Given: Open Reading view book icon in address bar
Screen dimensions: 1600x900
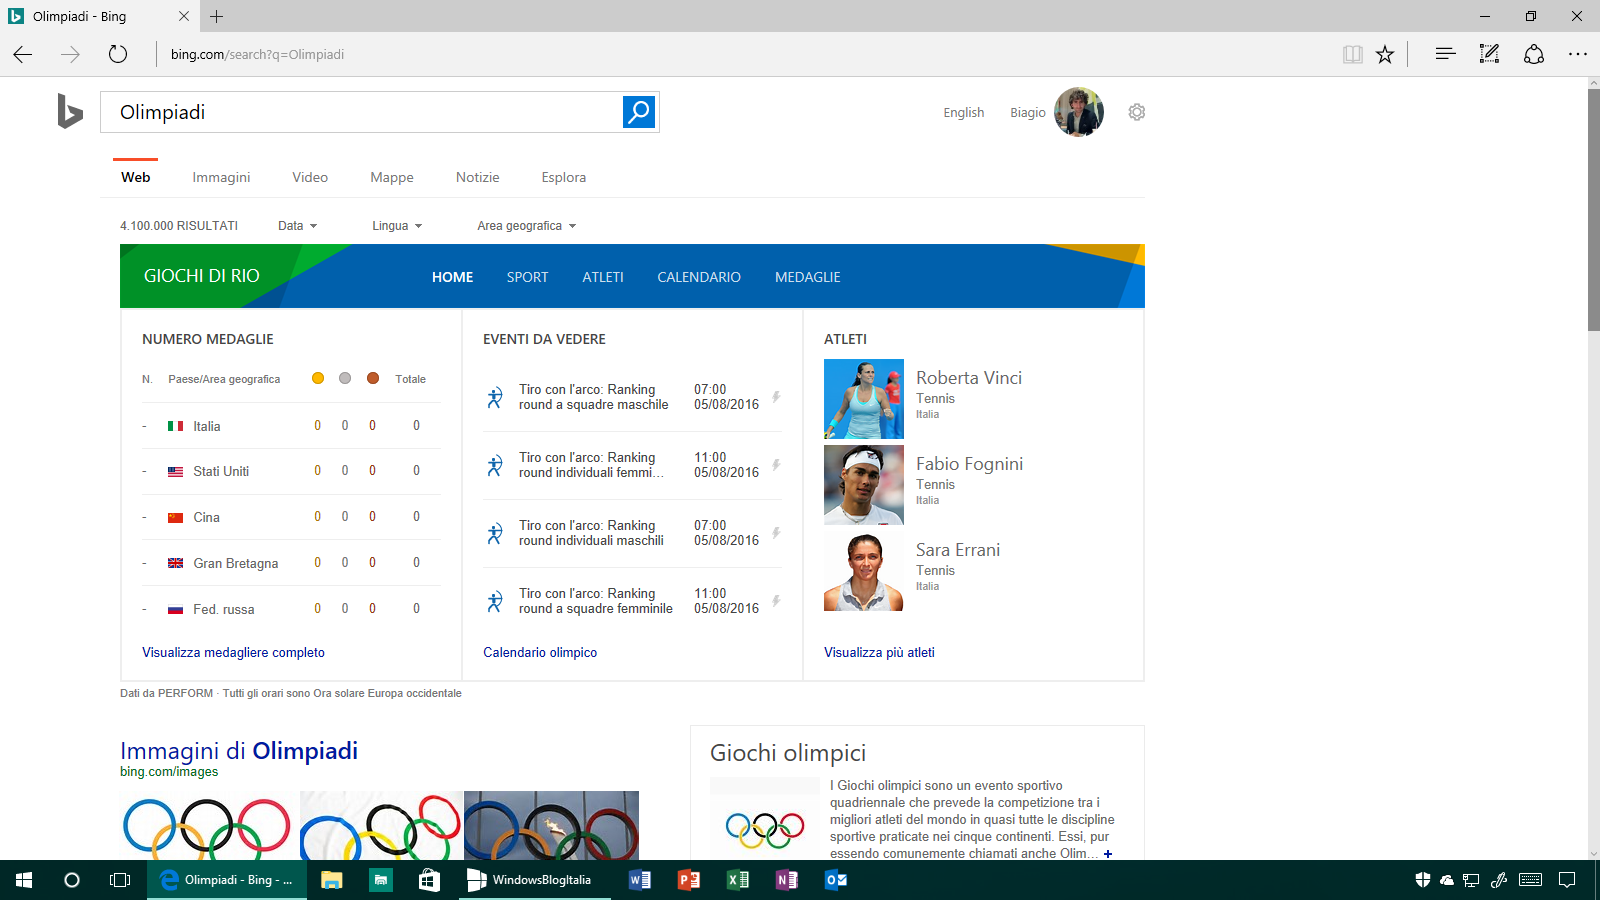Looking at the screenshot, I should 1352,54.
